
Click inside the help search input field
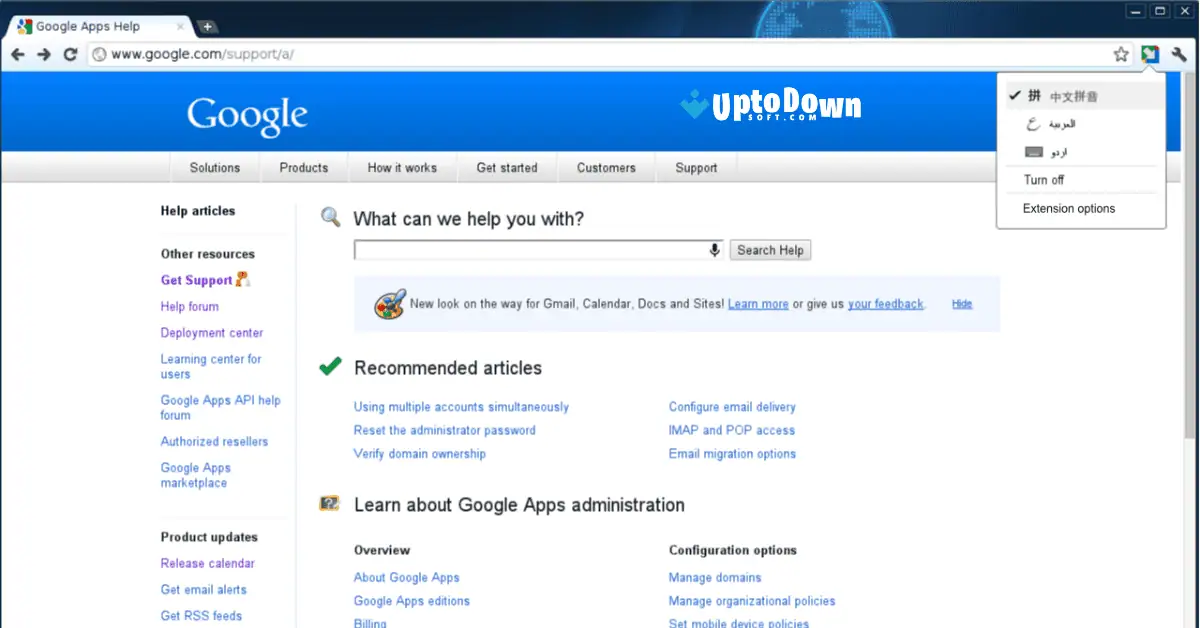coord(530,249)
